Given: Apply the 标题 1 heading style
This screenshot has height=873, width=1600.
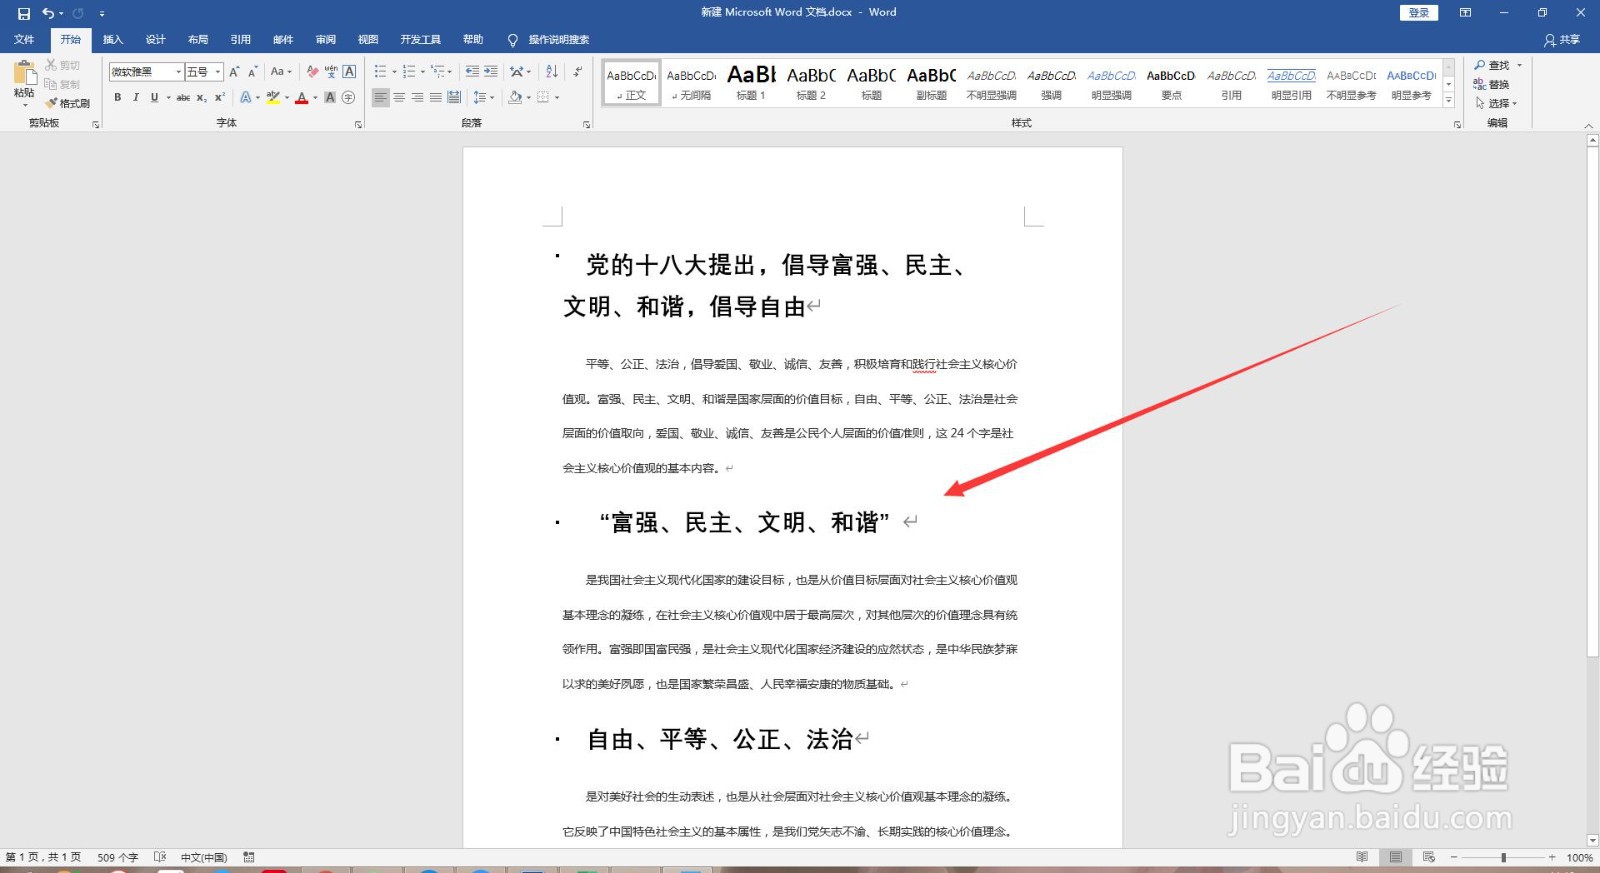Looking at the screenshot, I should click(x=751, y=82).
